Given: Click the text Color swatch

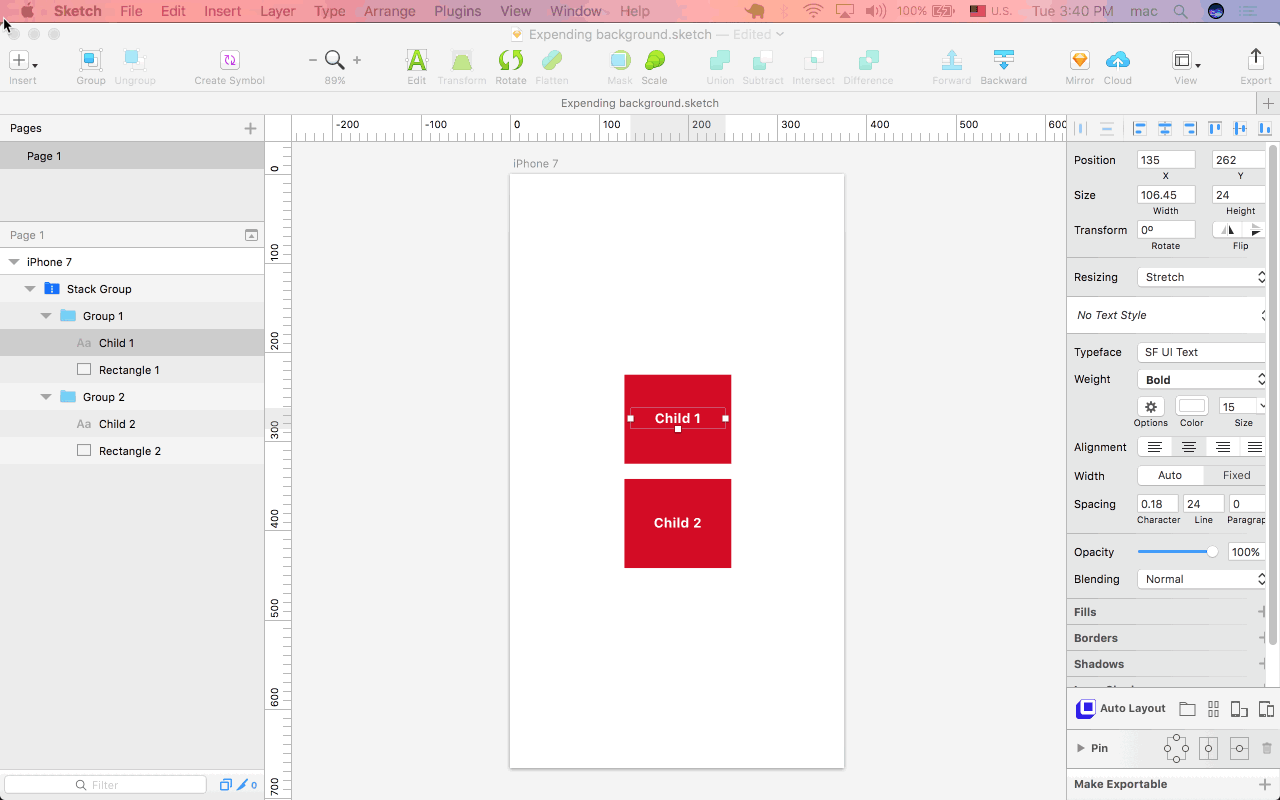Looking at the screenshot, I should click(1192, 406).
